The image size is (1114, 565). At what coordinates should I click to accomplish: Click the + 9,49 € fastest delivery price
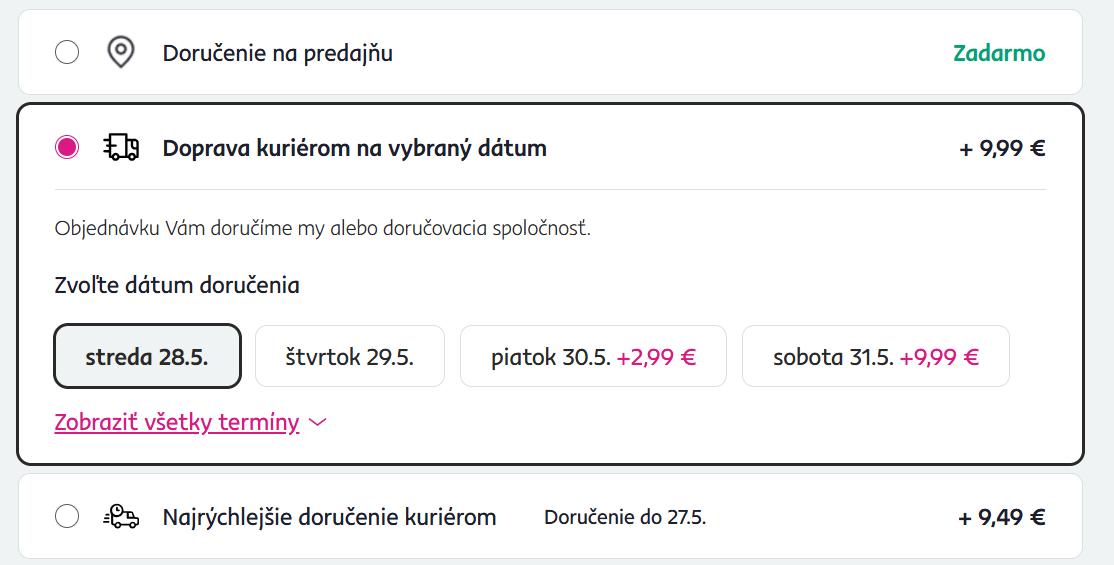tap(1002, 517)
